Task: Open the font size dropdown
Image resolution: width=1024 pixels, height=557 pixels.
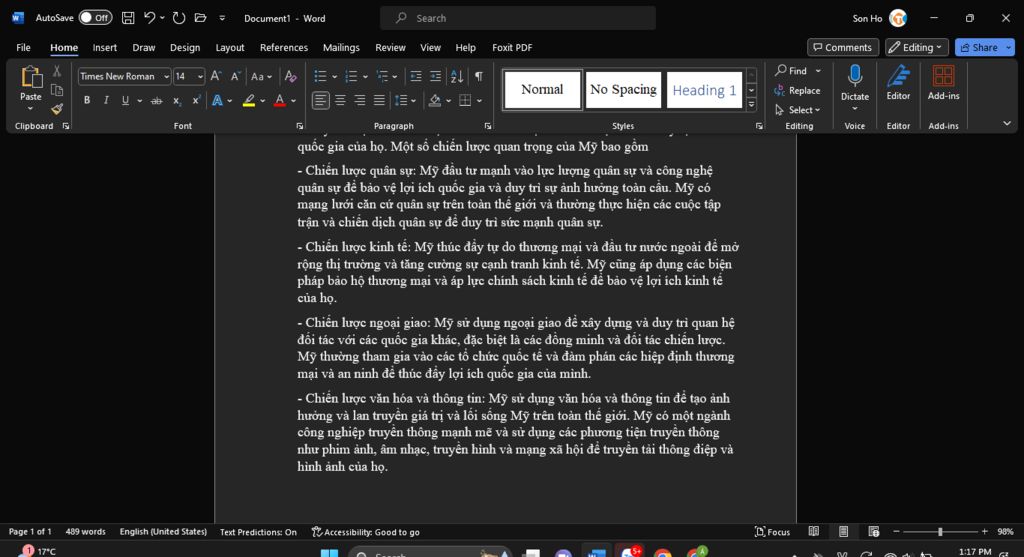Action: click(x=200, y=77)
